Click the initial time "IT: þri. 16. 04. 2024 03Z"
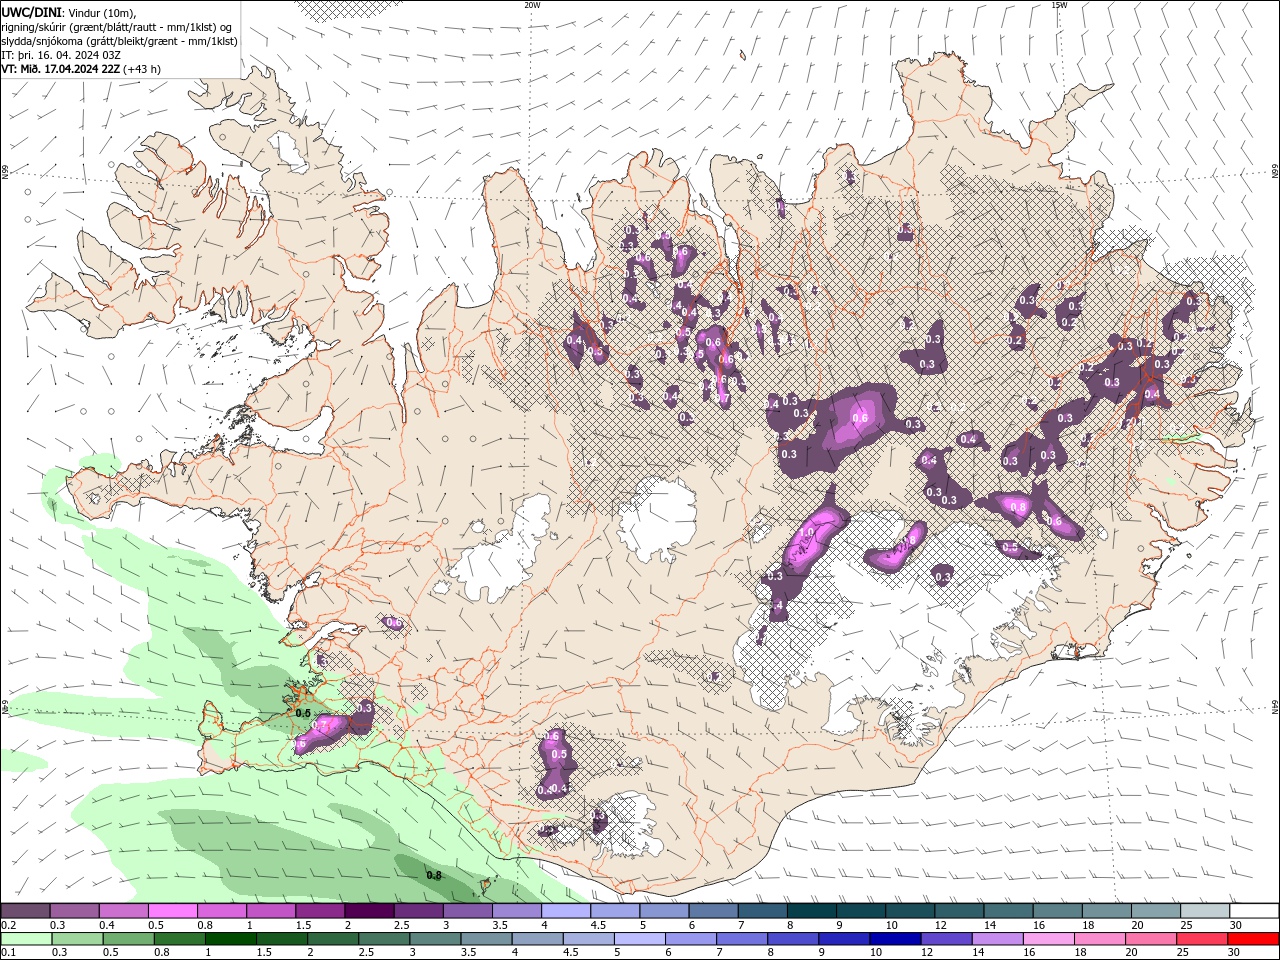This screenshot has width=1280, height=960. [x=60, y=55]
